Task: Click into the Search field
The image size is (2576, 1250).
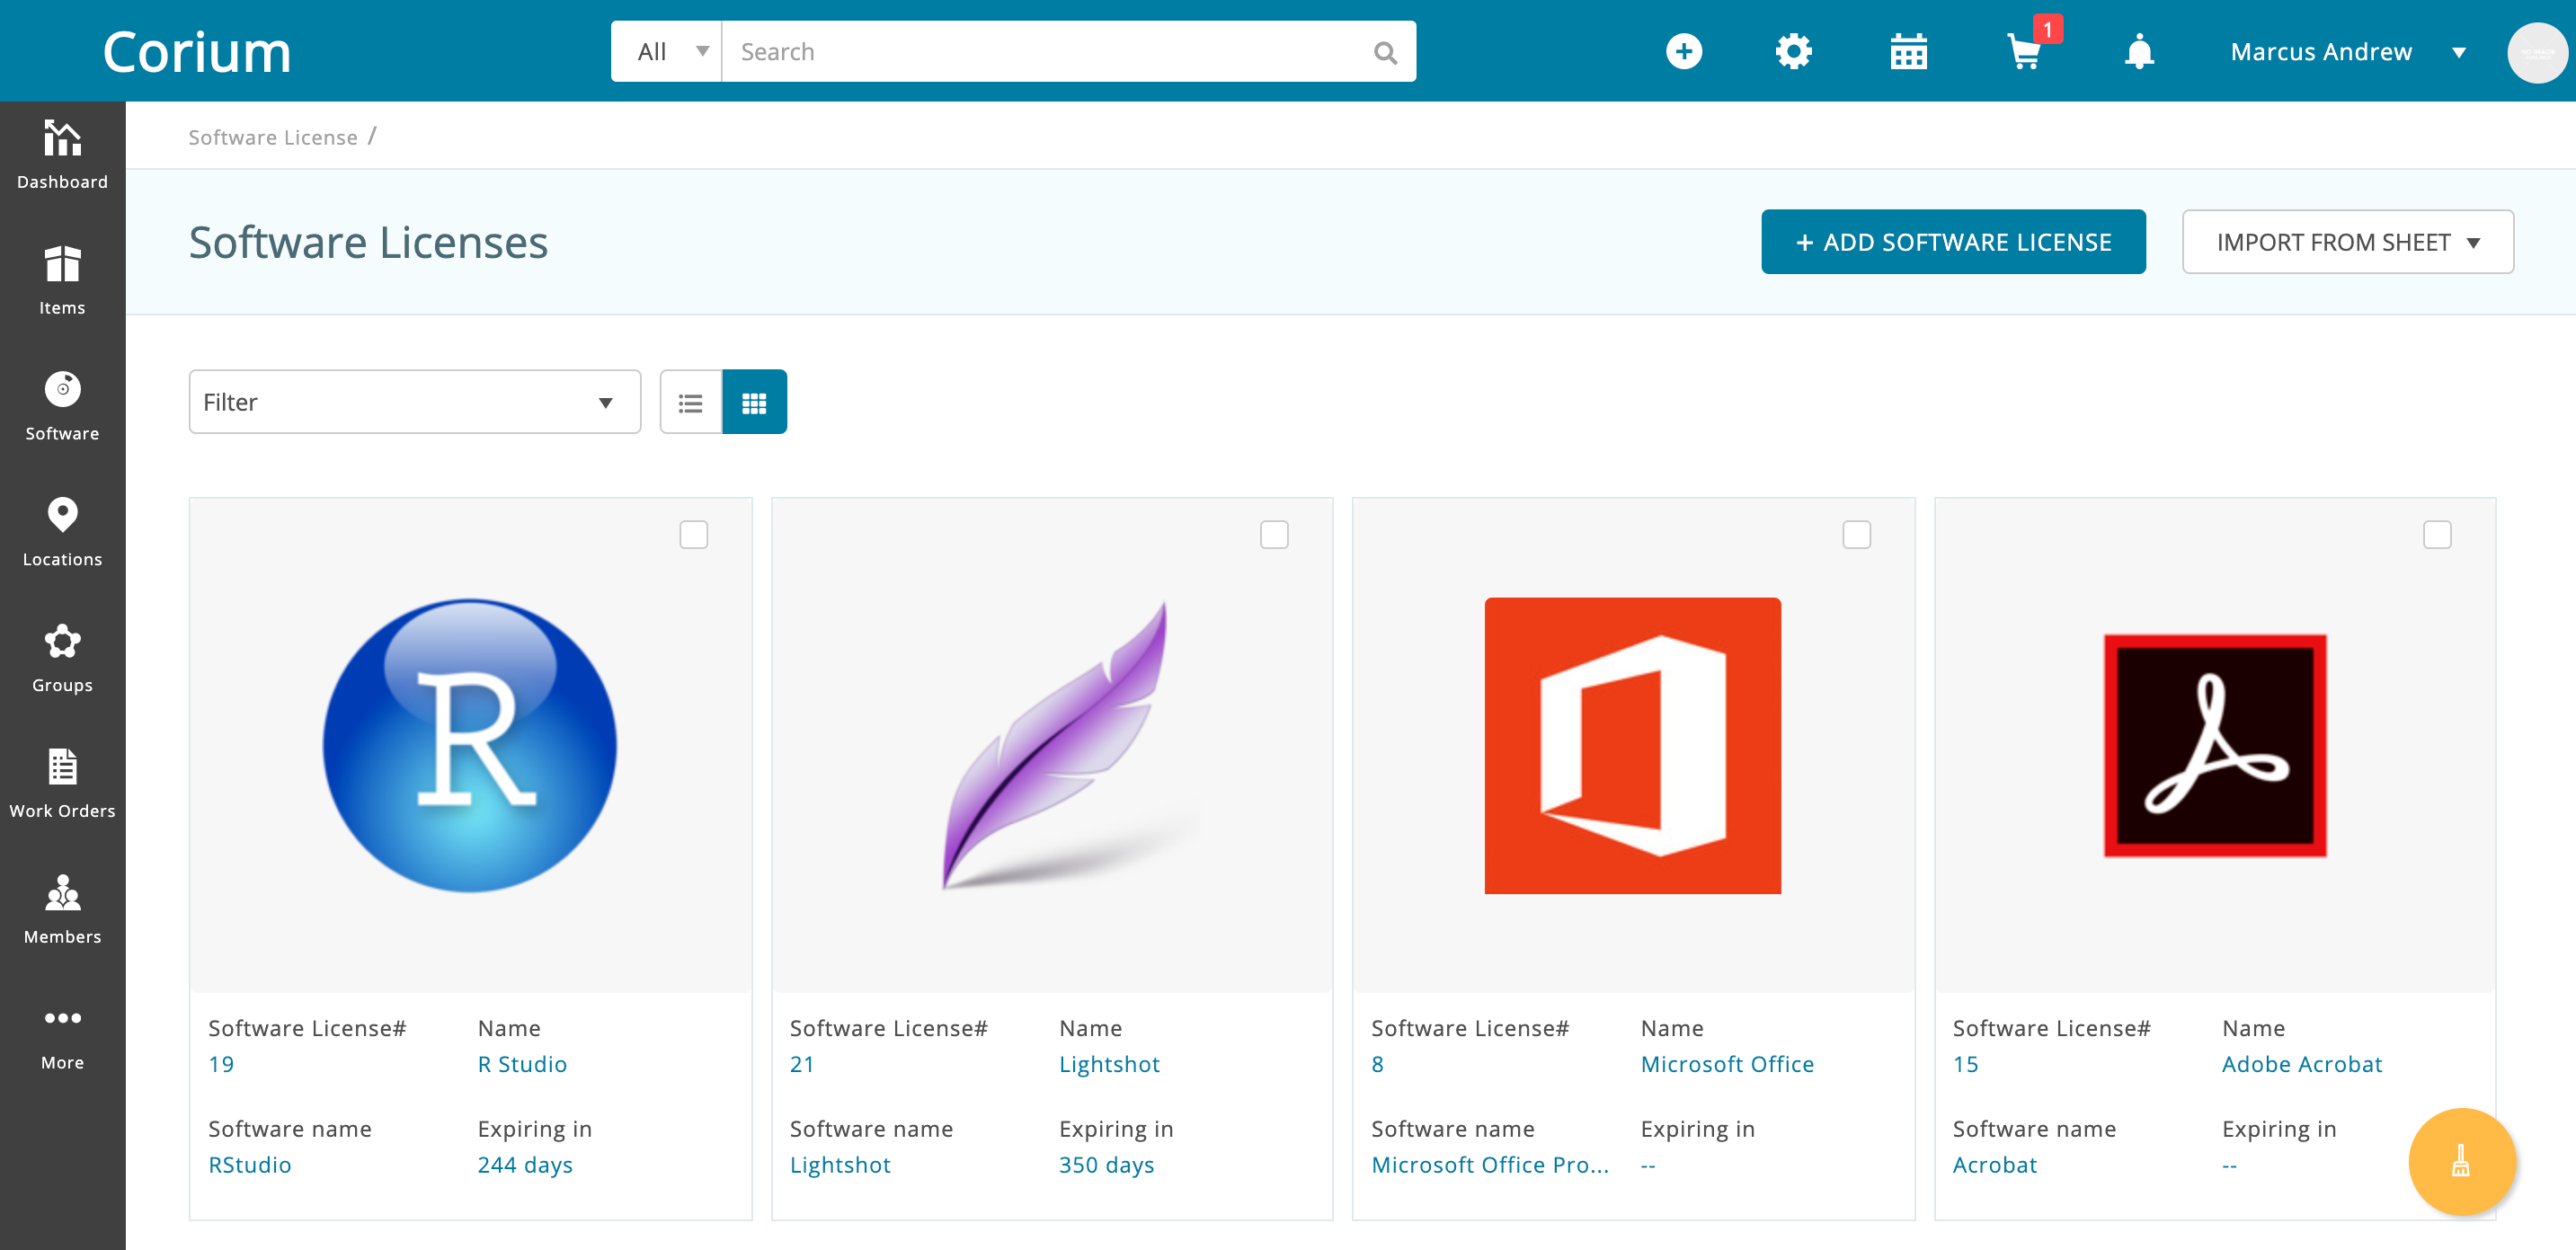Action: click(x=1045, y=52)
